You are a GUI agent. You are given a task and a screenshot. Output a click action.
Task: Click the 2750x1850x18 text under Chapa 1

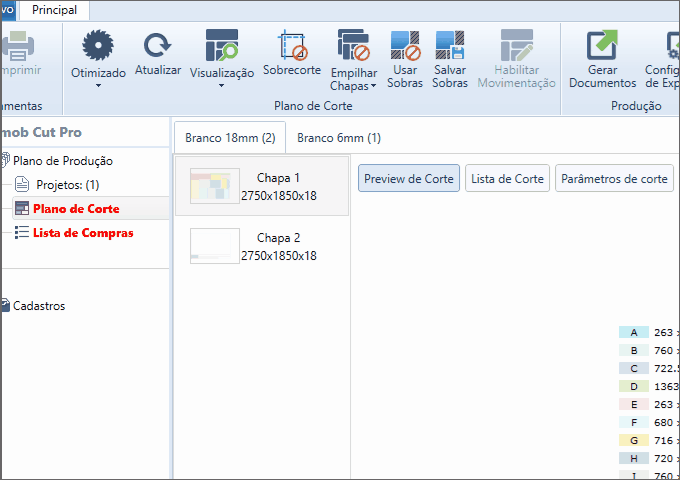coord(279,196)
